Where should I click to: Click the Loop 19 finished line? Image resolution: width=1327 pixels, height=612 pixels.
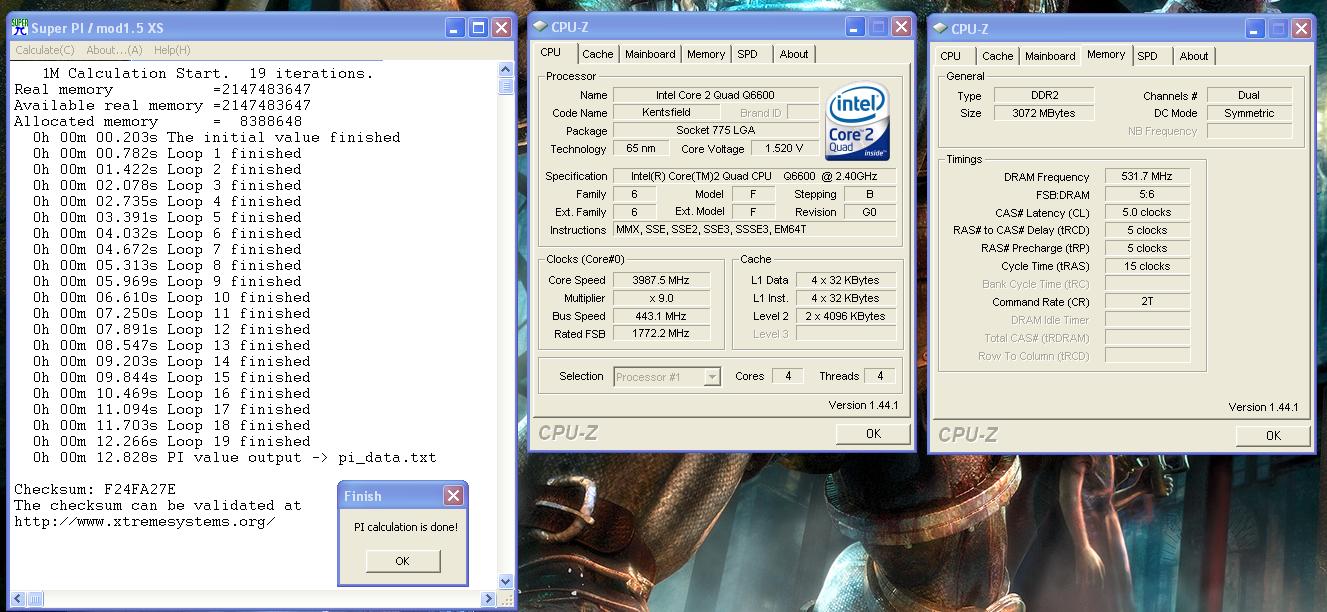point(172,441)
